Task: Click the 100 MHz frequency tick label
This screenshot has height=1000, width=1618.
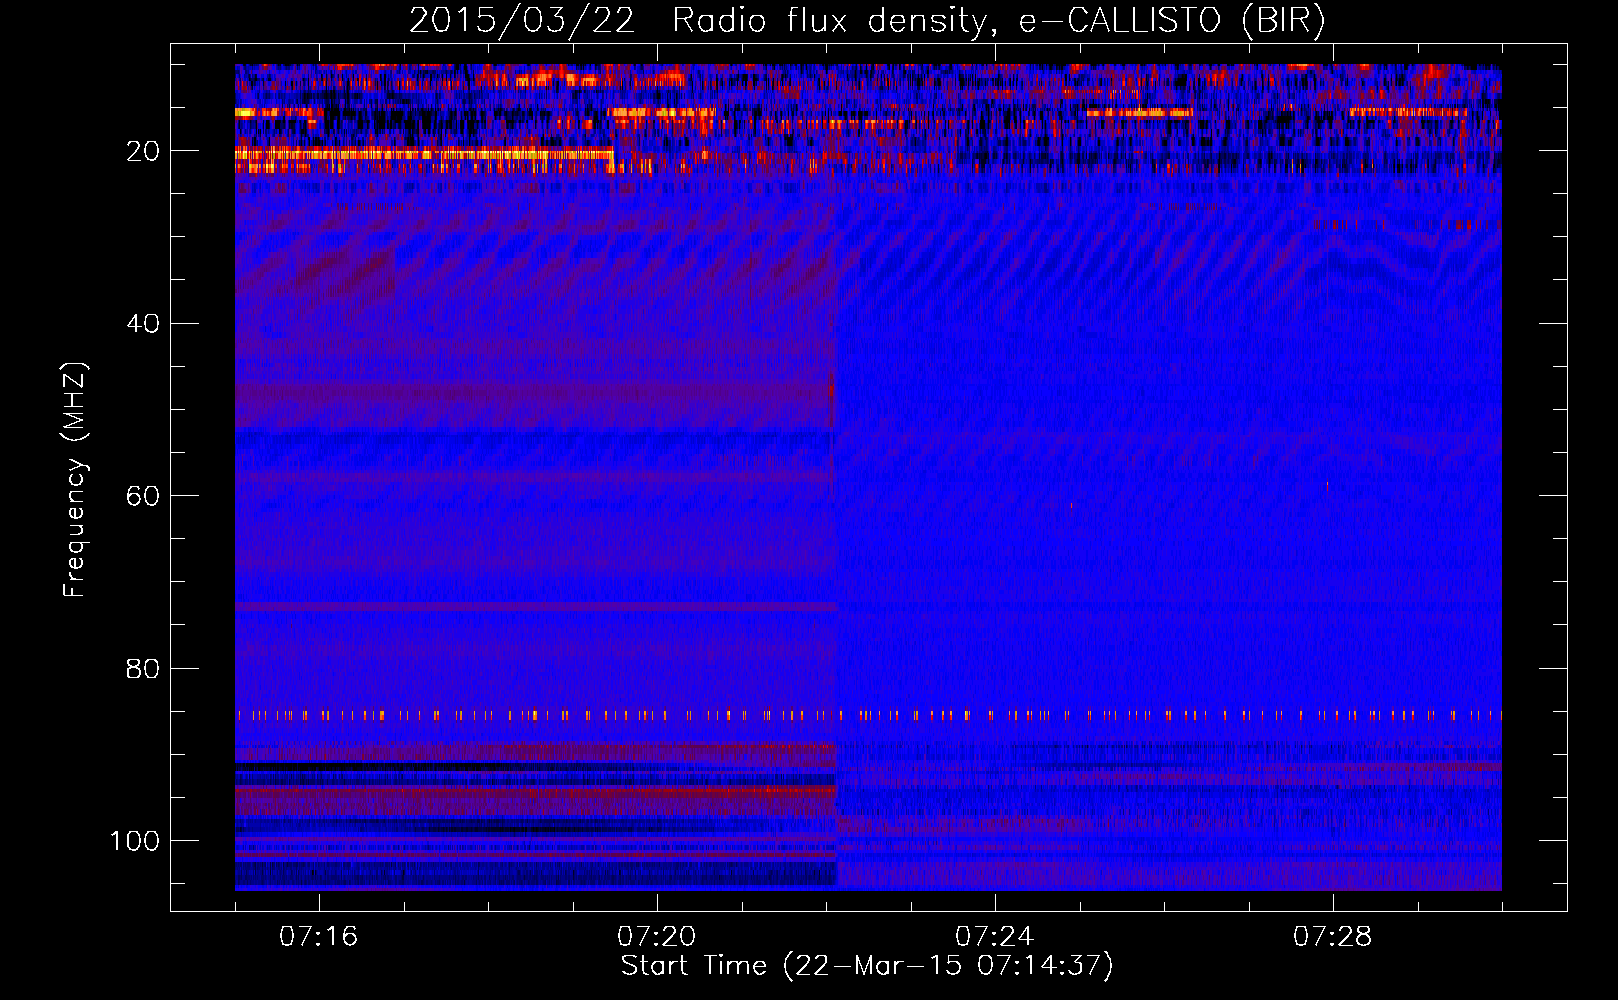Action: 135,841
